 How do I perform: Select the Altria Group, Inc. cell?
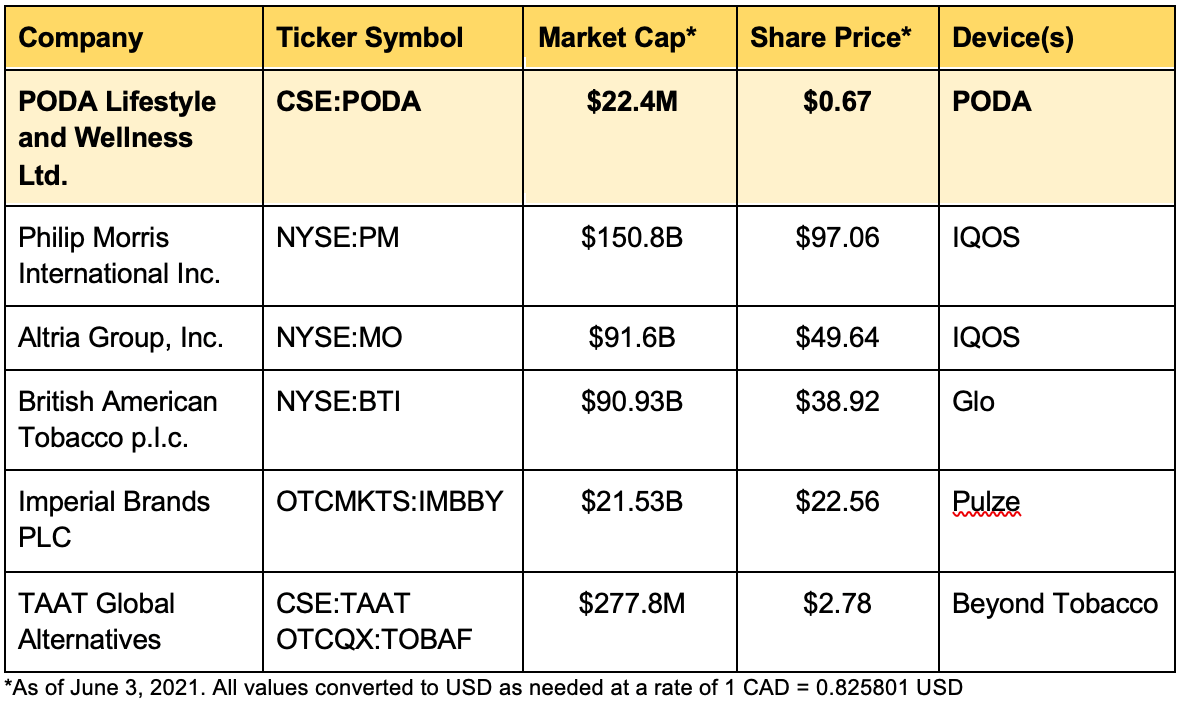[134, 338]
